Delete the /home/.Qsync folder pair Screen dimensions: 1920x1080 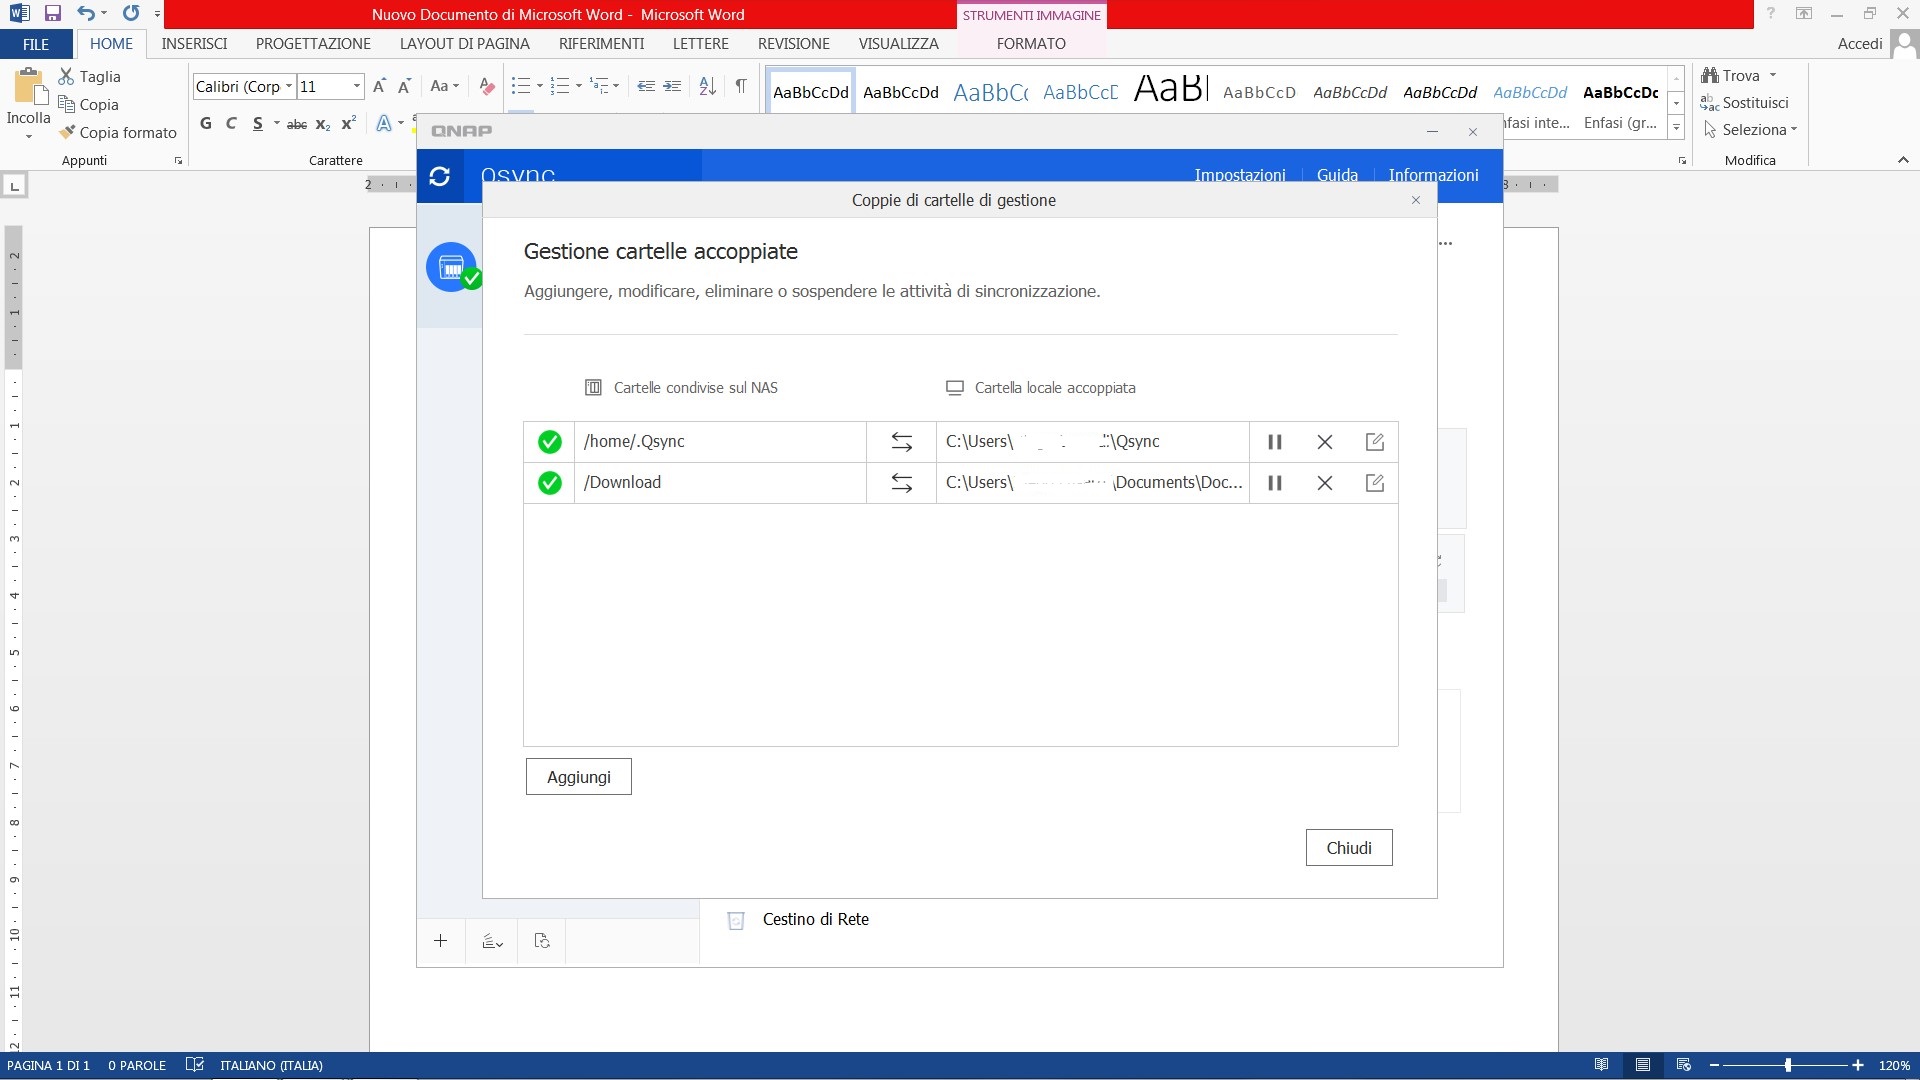1324,442
